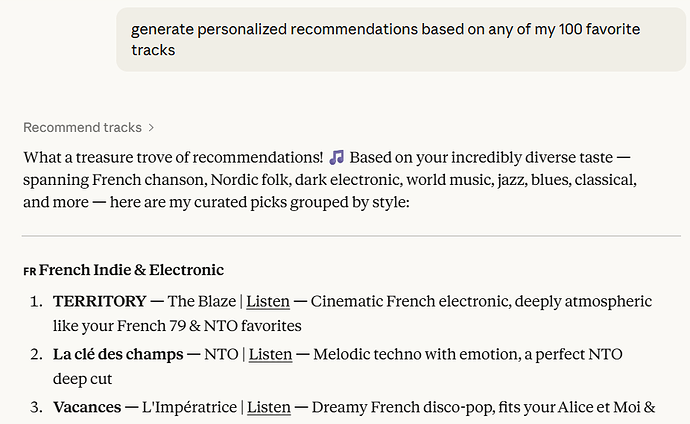
Task: Click the FR flag label icon
Action: point(29,271)
